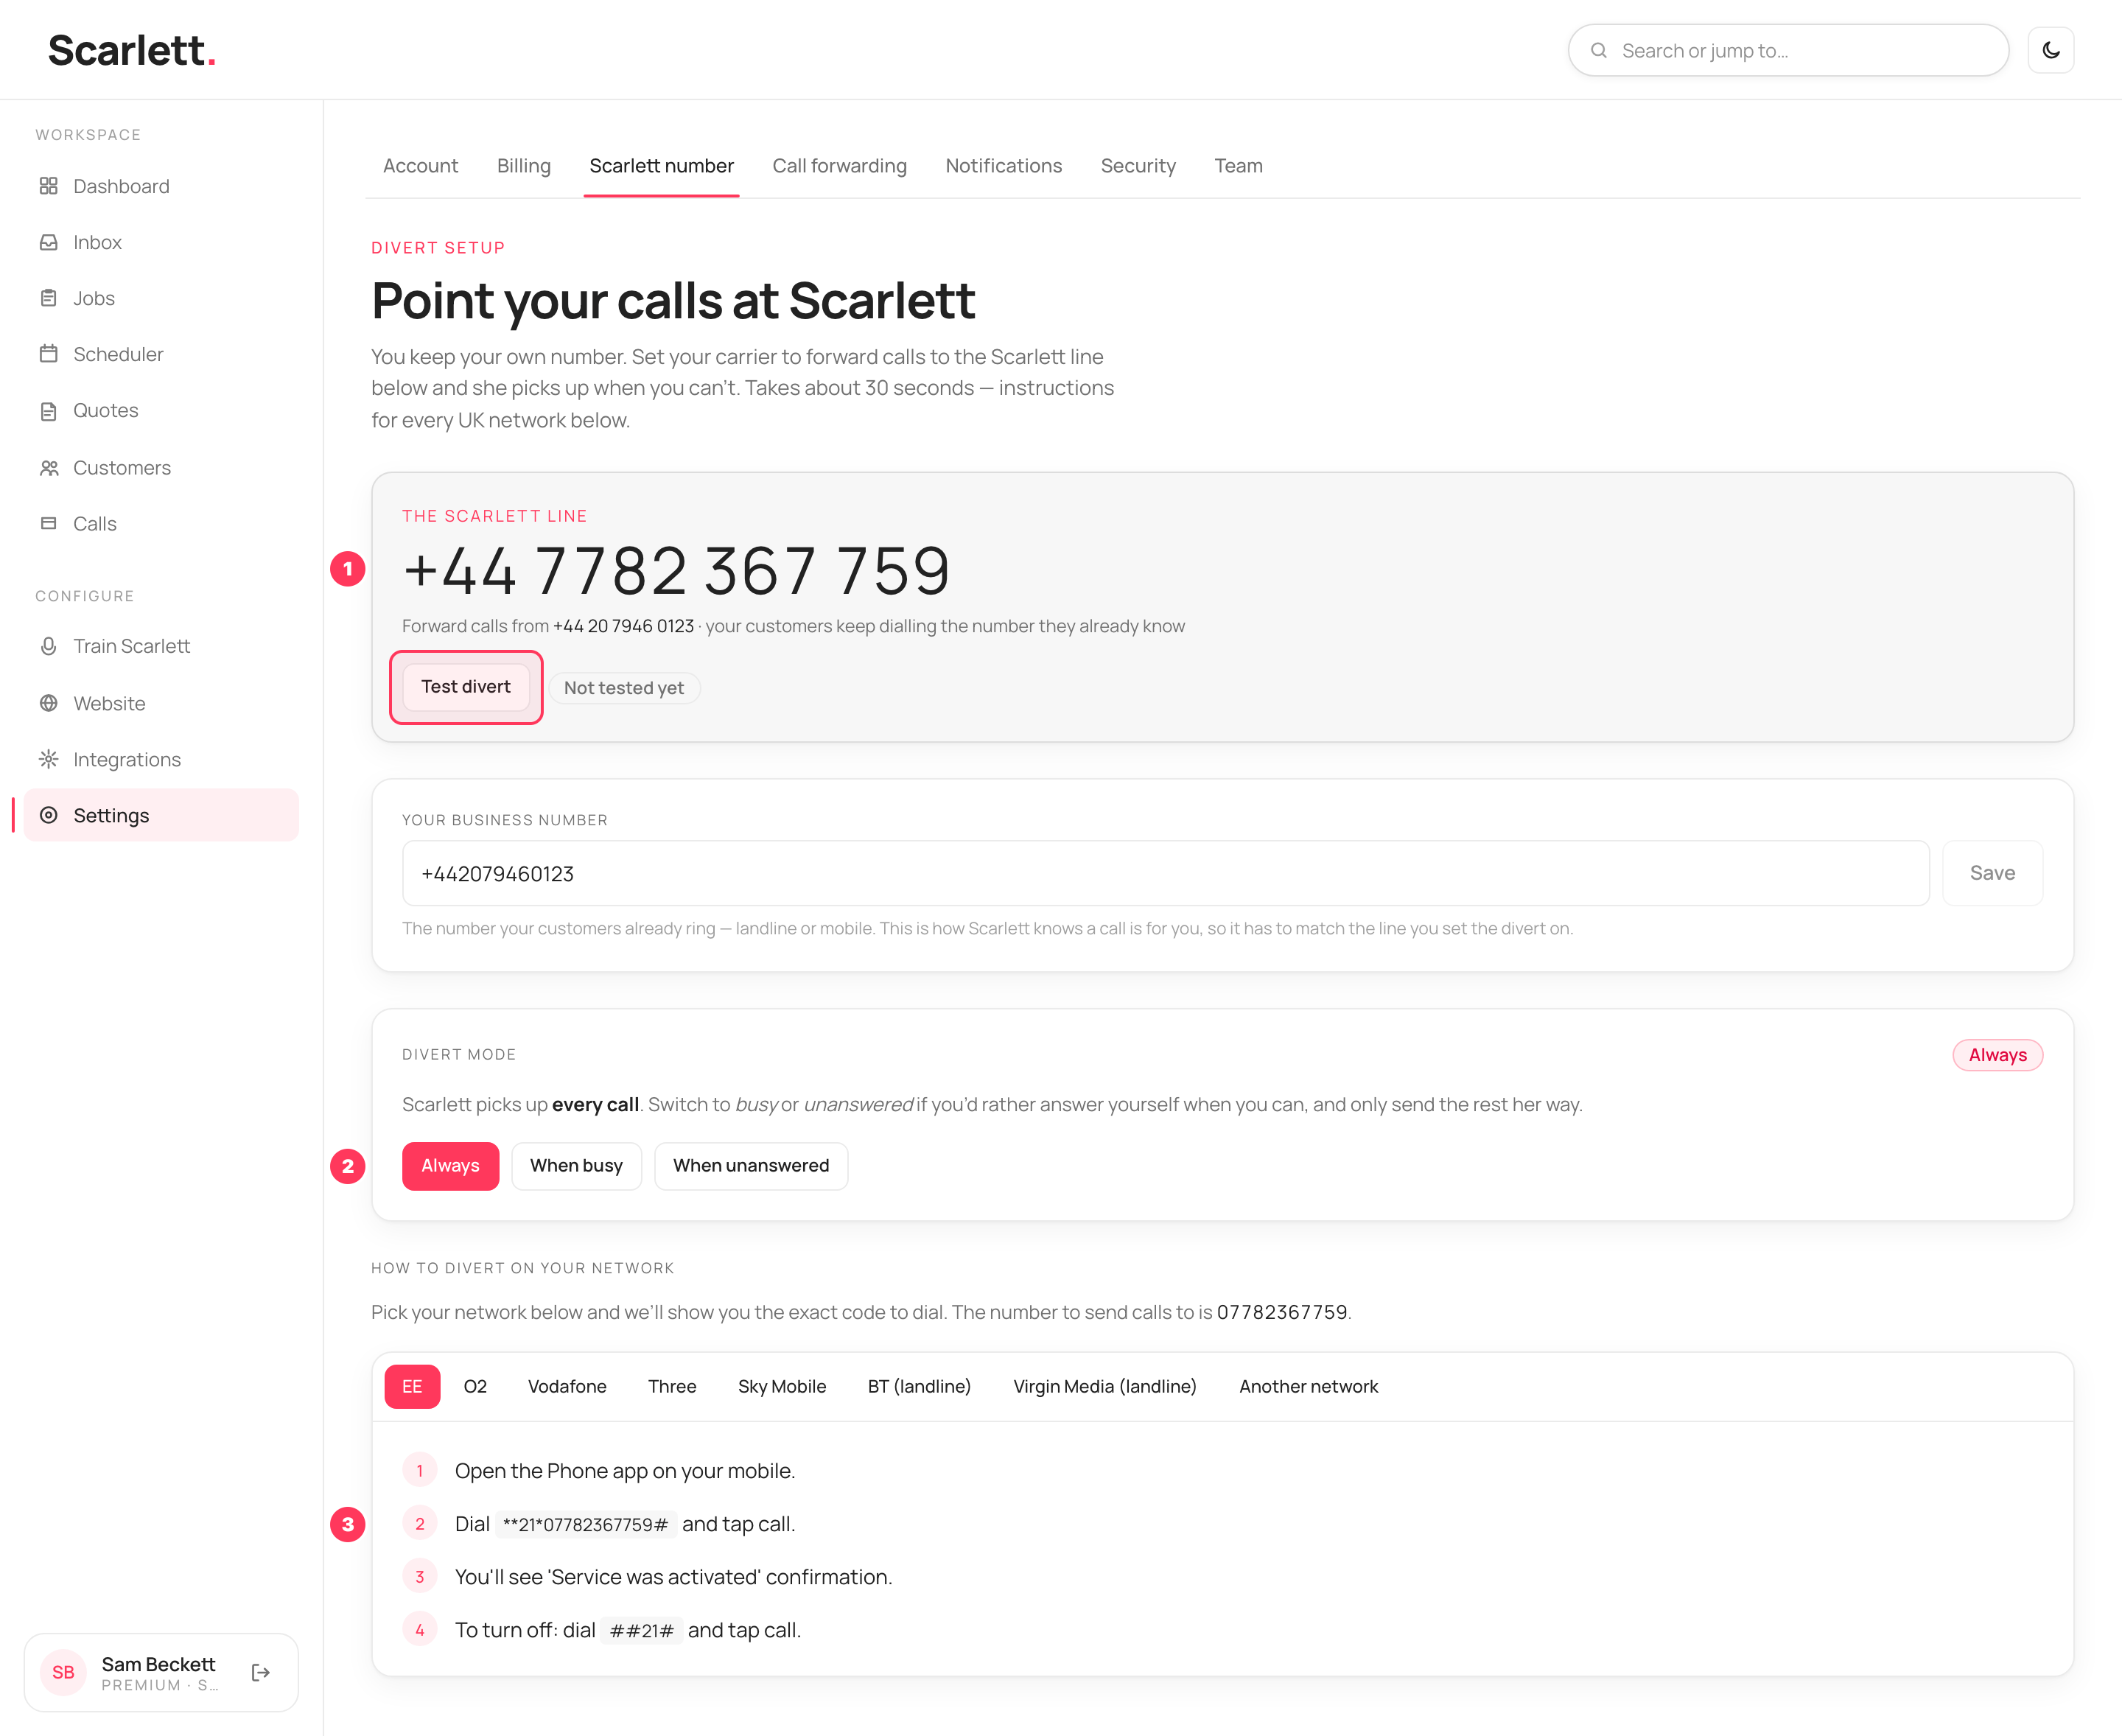
Task: Click the Sam Beckett profile name
Action: (x=158, y=1664)
